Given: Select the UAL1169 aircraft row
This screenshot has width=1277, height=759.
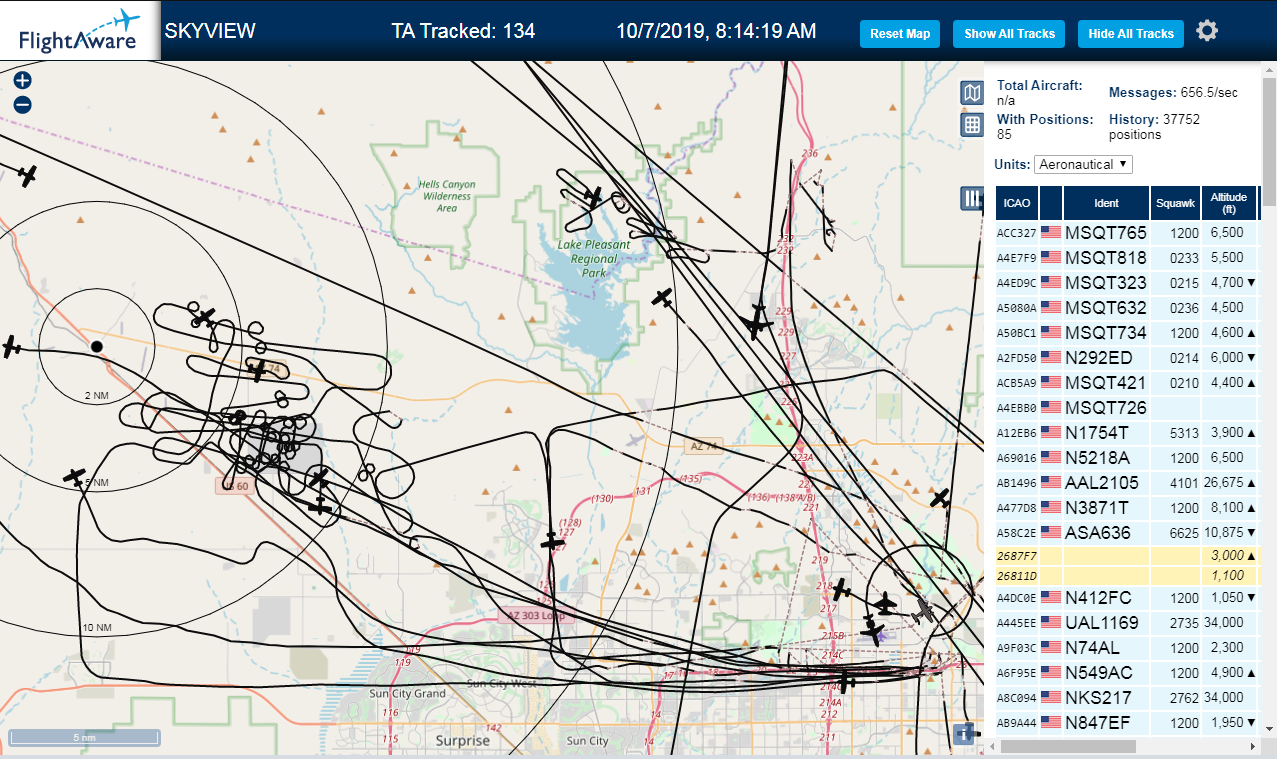Looking at the screenshot, I should tap(1126, 623).
